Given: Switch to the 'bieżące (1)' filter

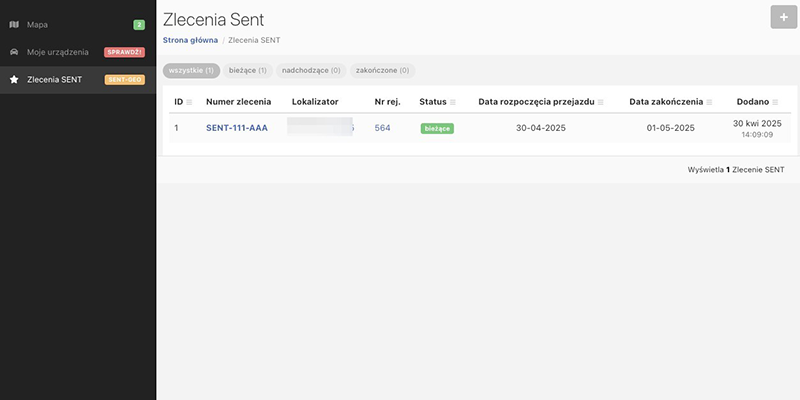Looking at the screenshot, I should click(248, 71).
